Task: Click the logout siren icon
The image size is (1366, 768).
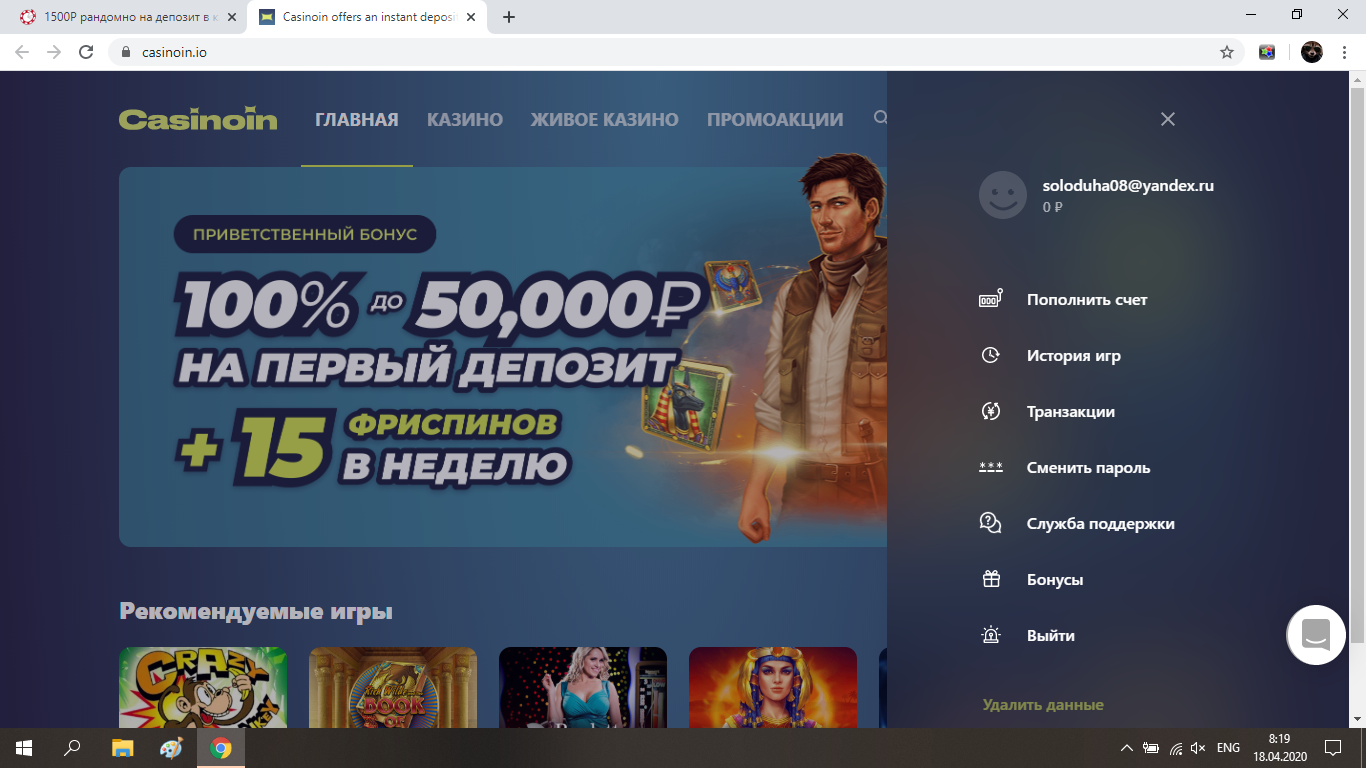Action: [991, 635]
